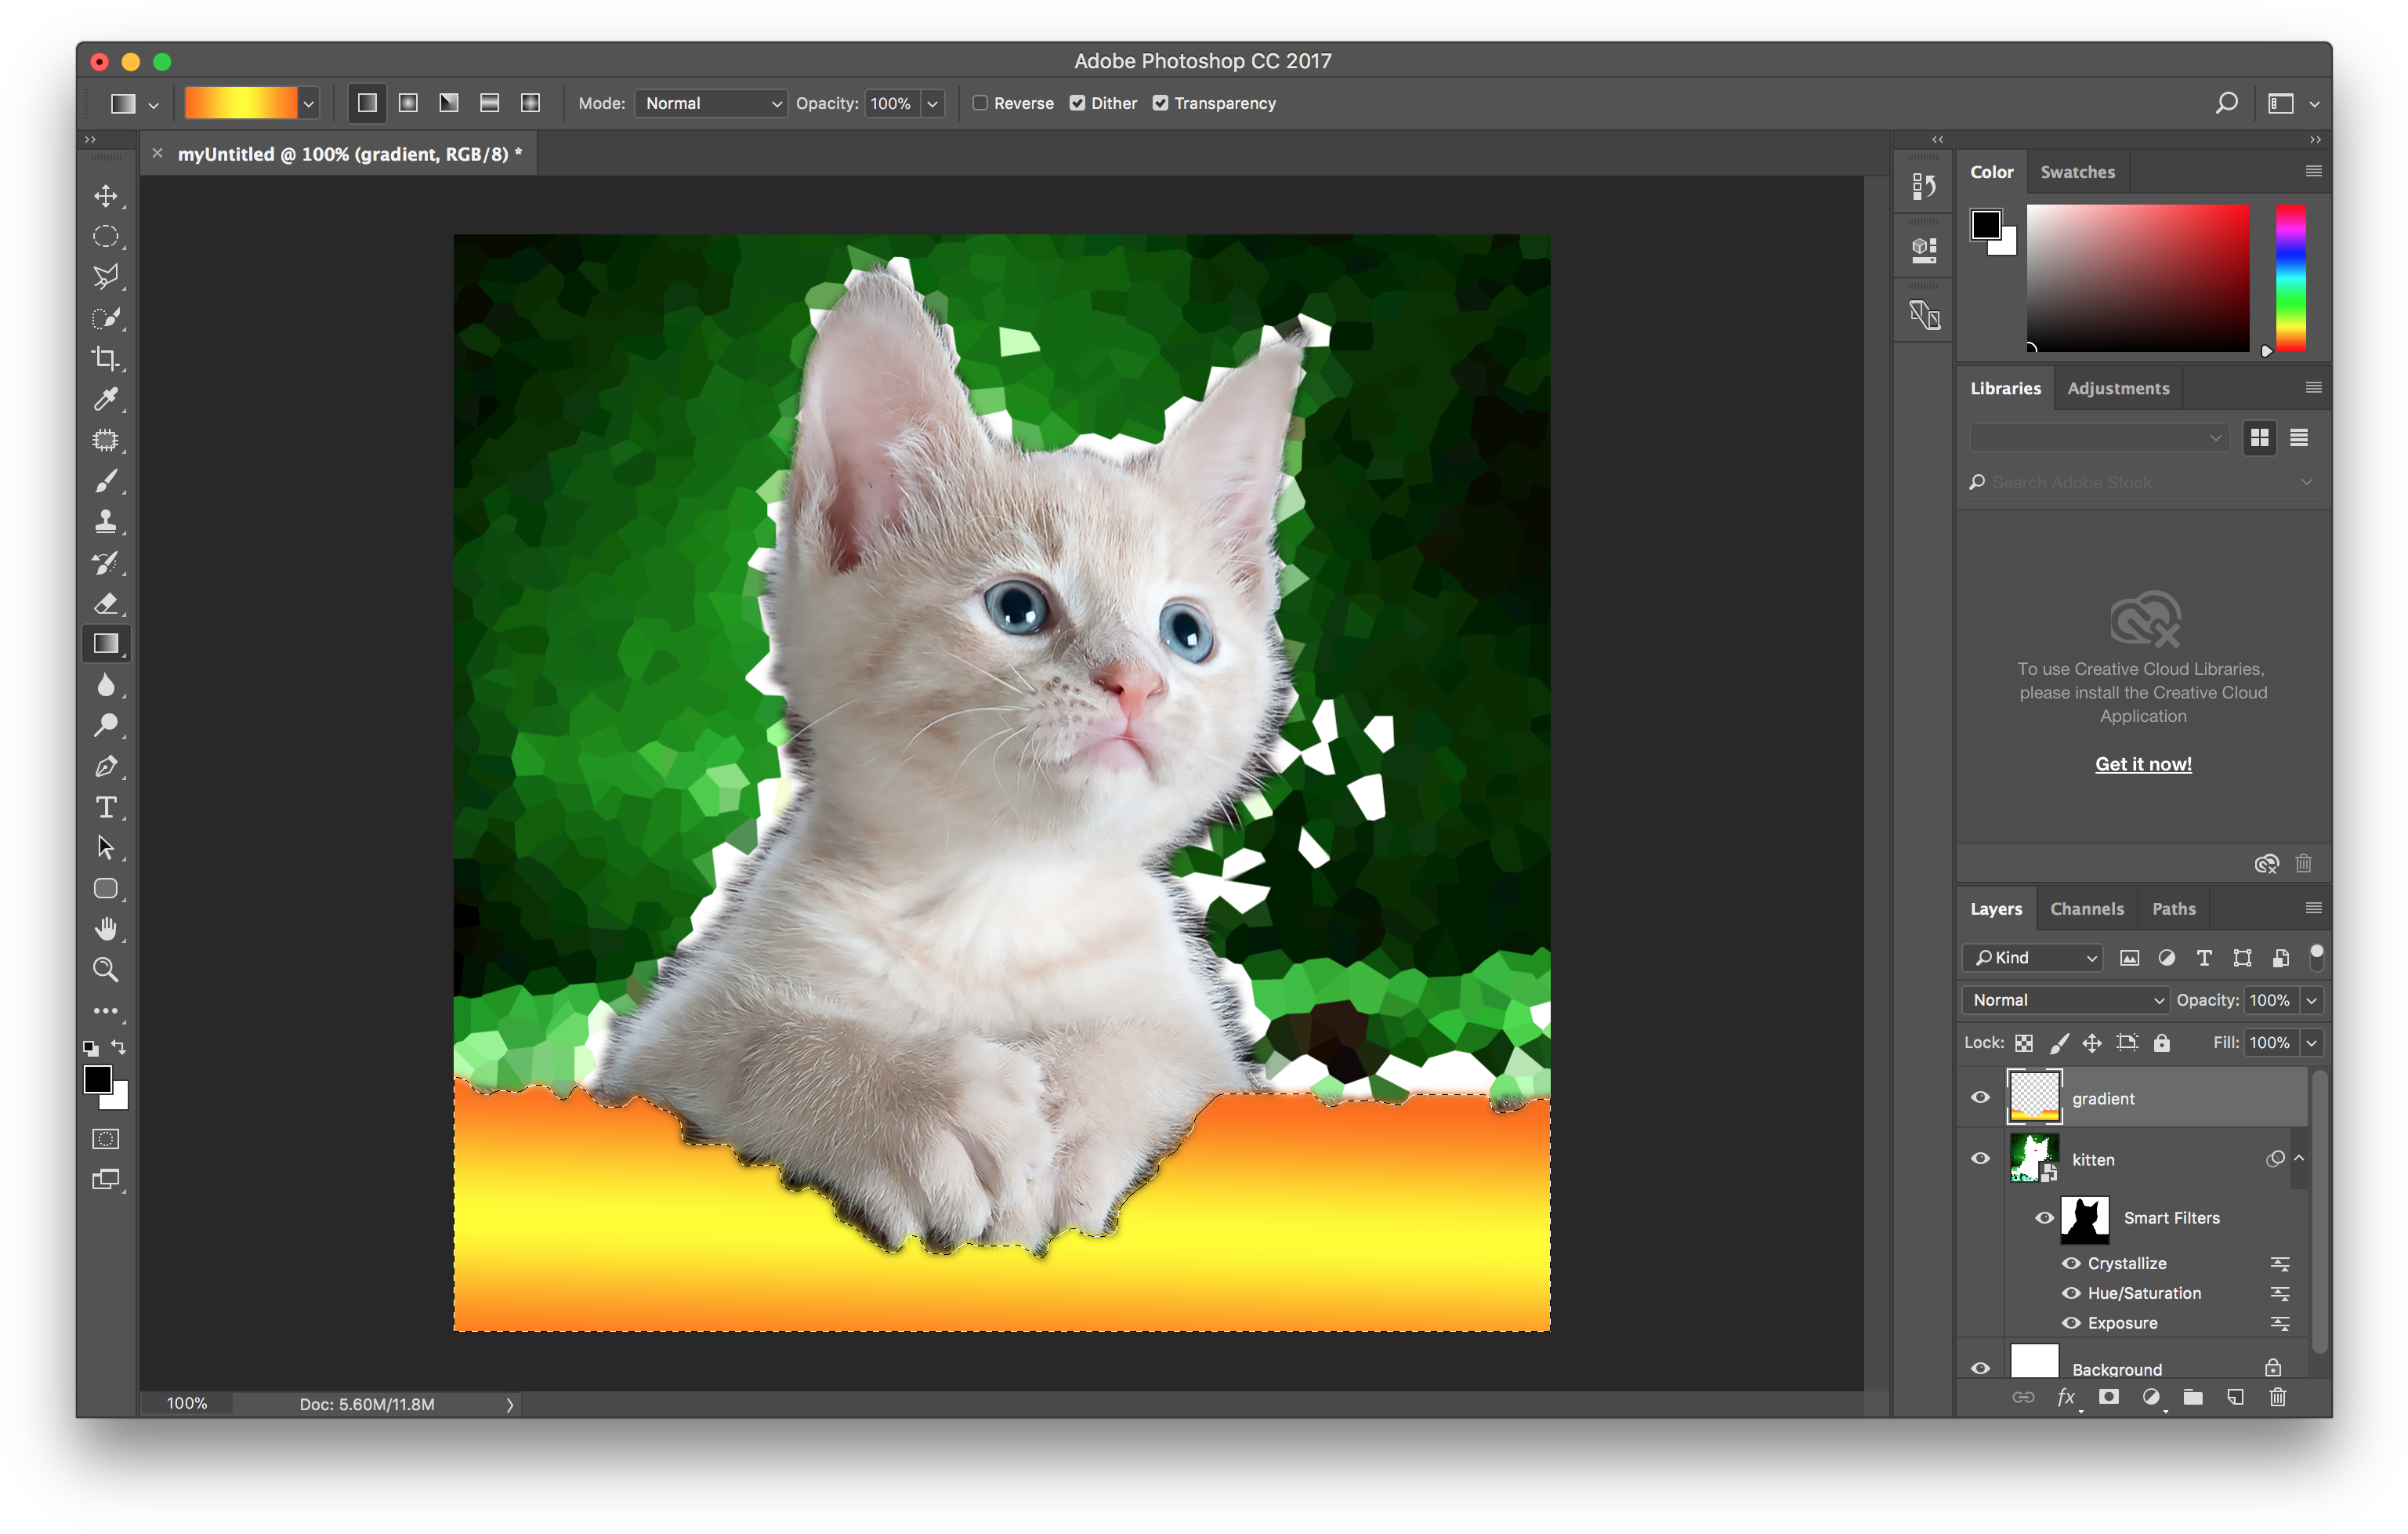Select the Eyedropper tool
The image size is (2408, 1534).
106,399
